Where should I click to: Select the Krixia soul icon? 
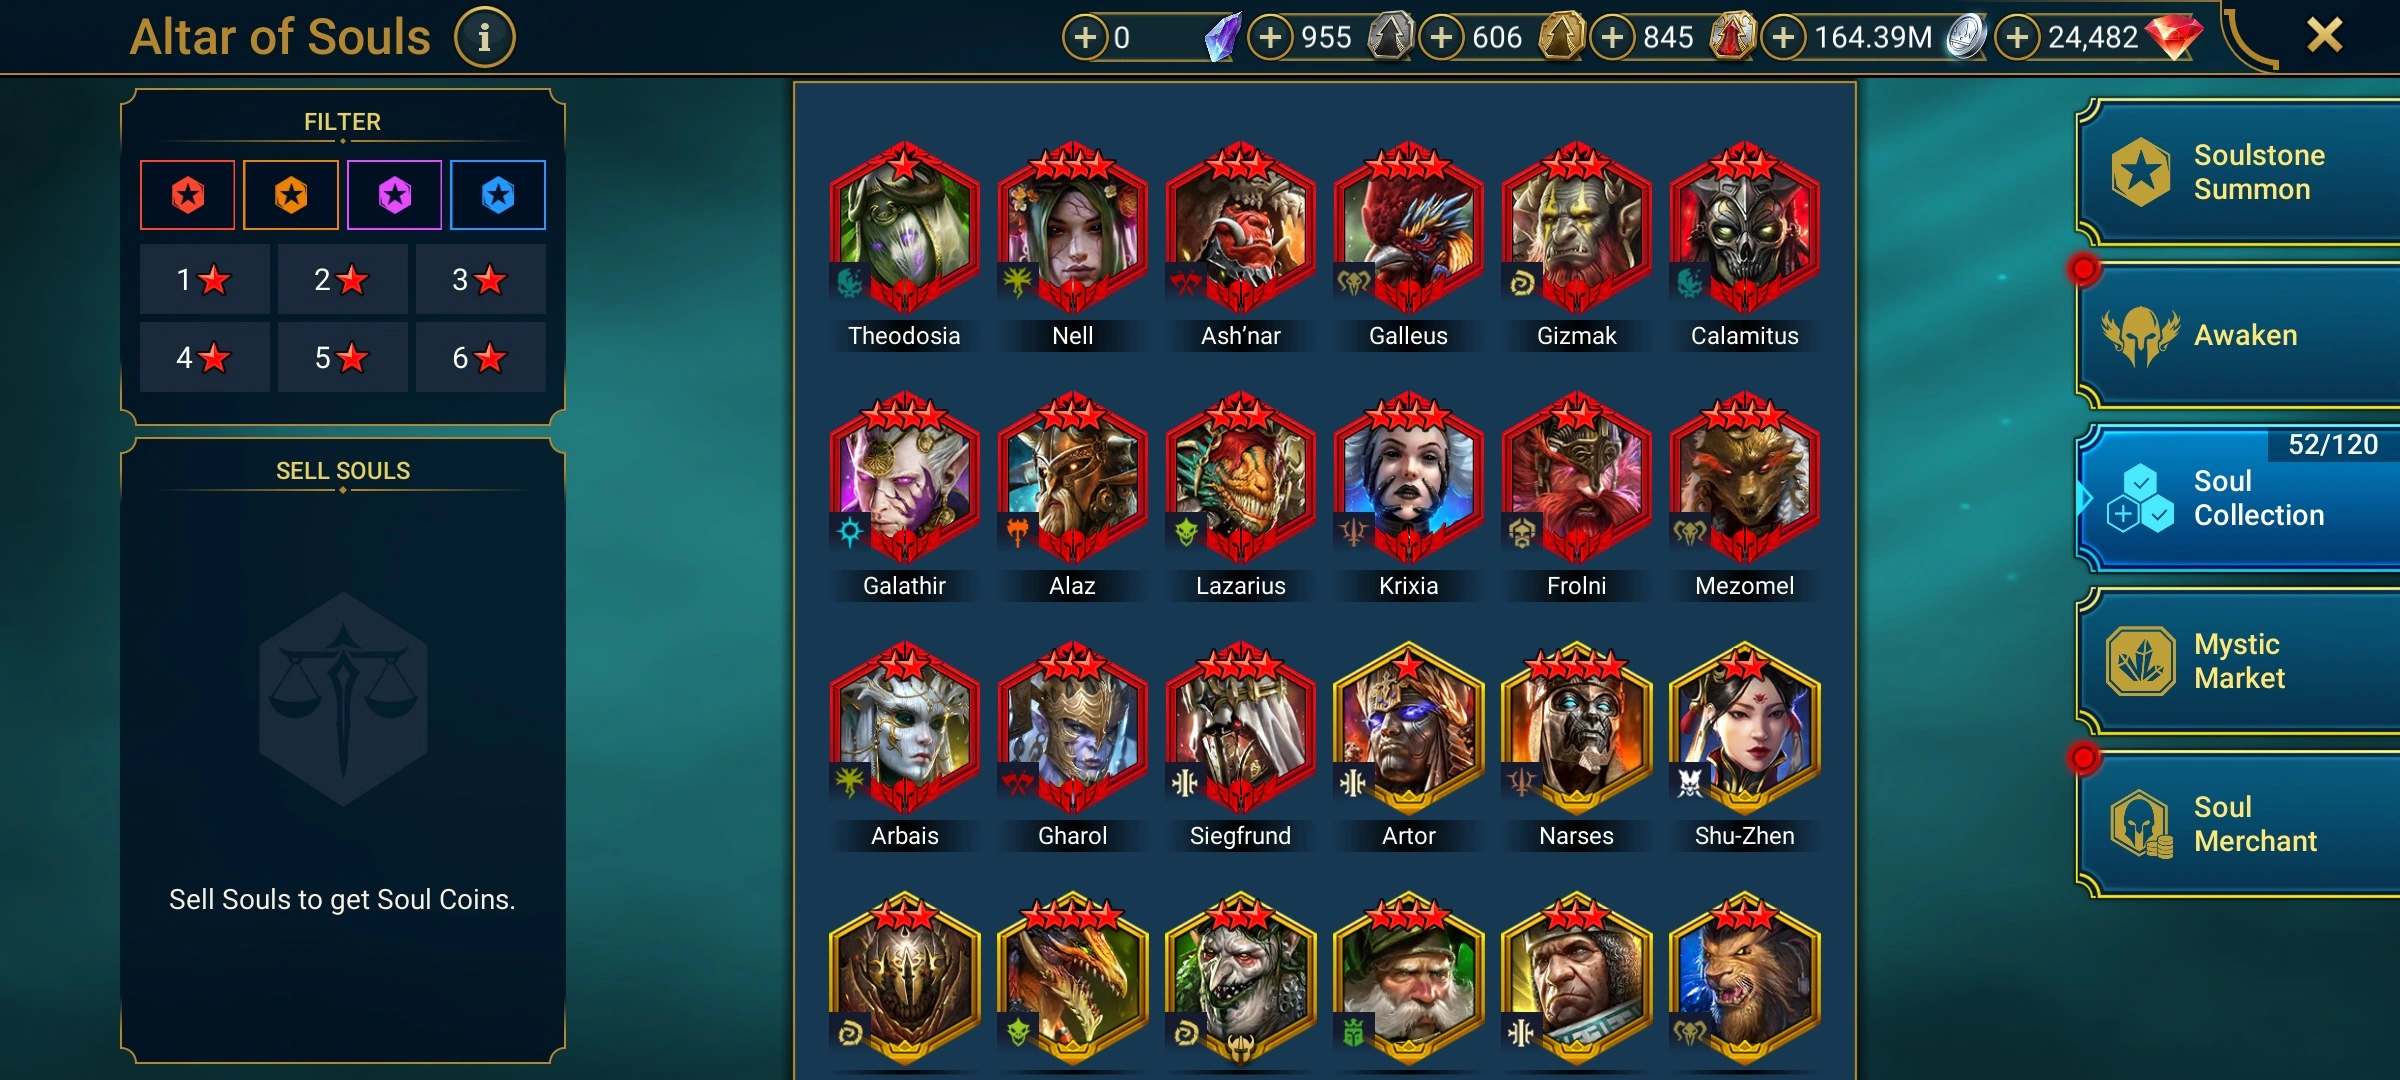[x=1408, y=478]
